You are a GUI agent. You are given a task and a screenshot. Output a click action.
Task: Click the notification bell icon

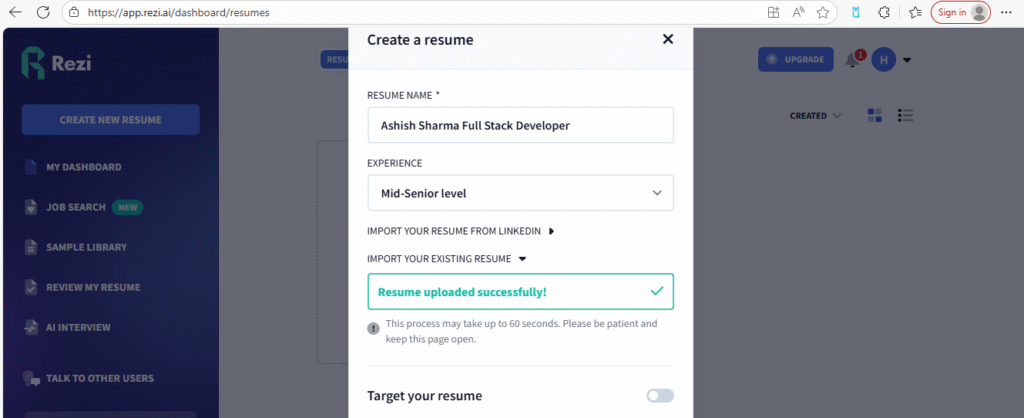[x=852, y=60]
